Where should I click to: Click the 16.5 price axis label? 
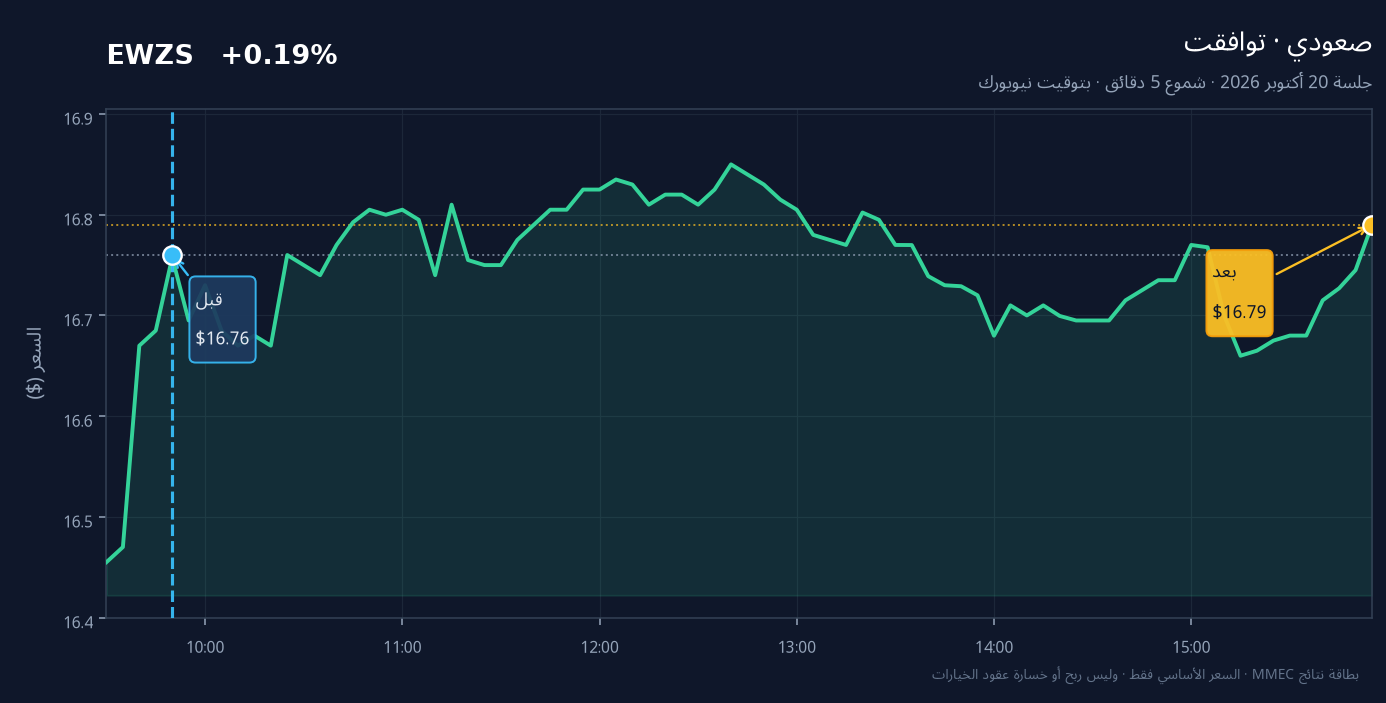pos(78,520)
